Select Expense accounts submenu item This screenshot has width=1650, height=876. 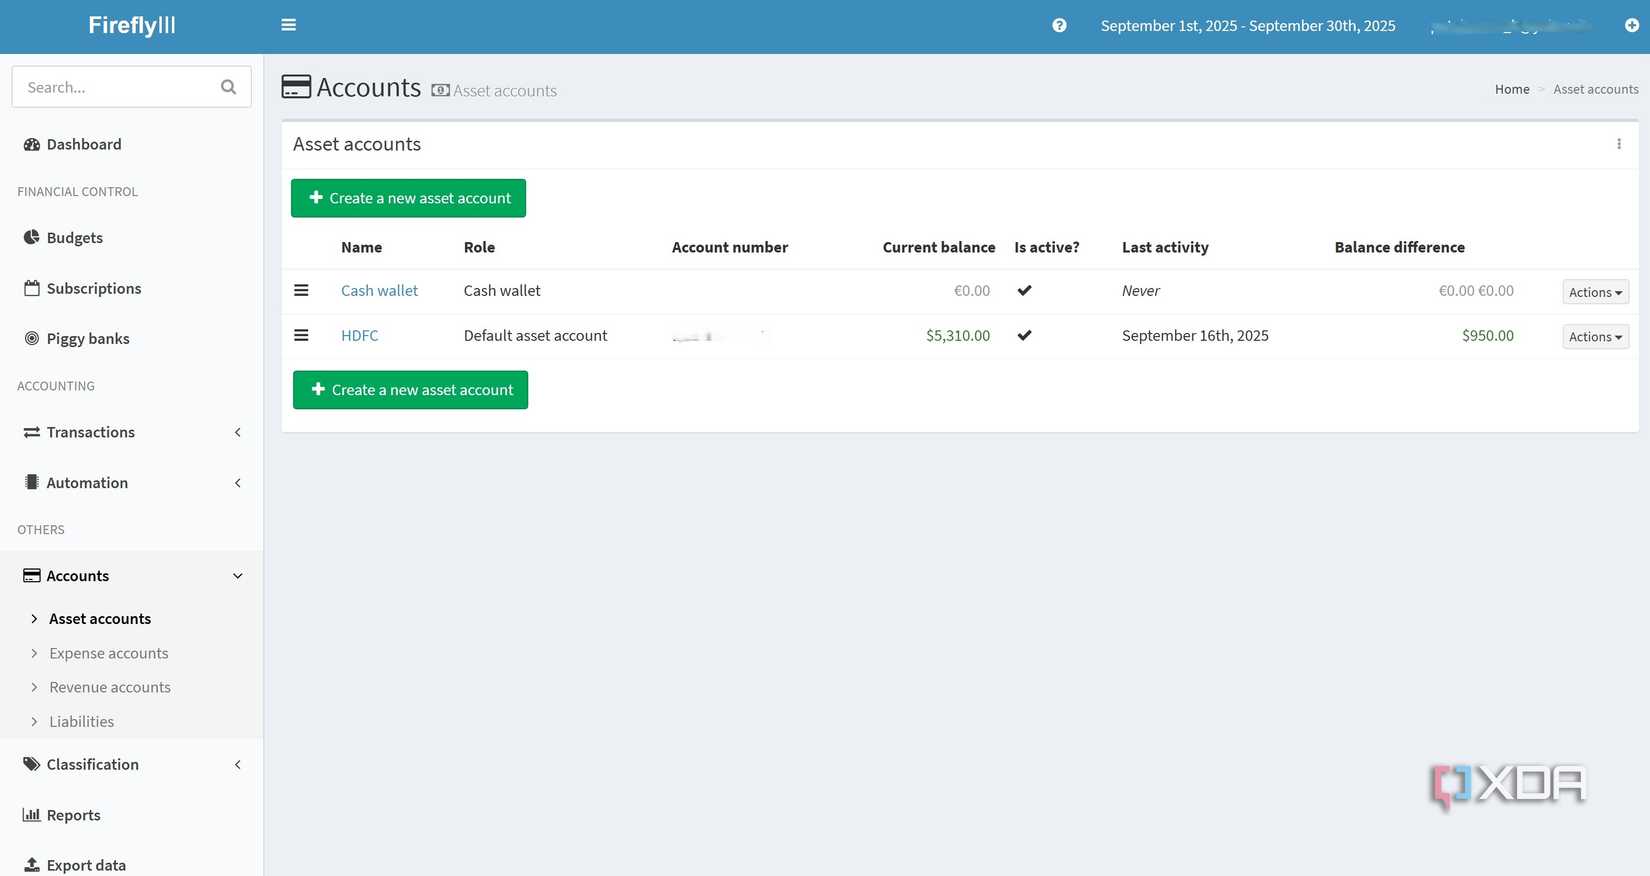[x=109, y=653]
